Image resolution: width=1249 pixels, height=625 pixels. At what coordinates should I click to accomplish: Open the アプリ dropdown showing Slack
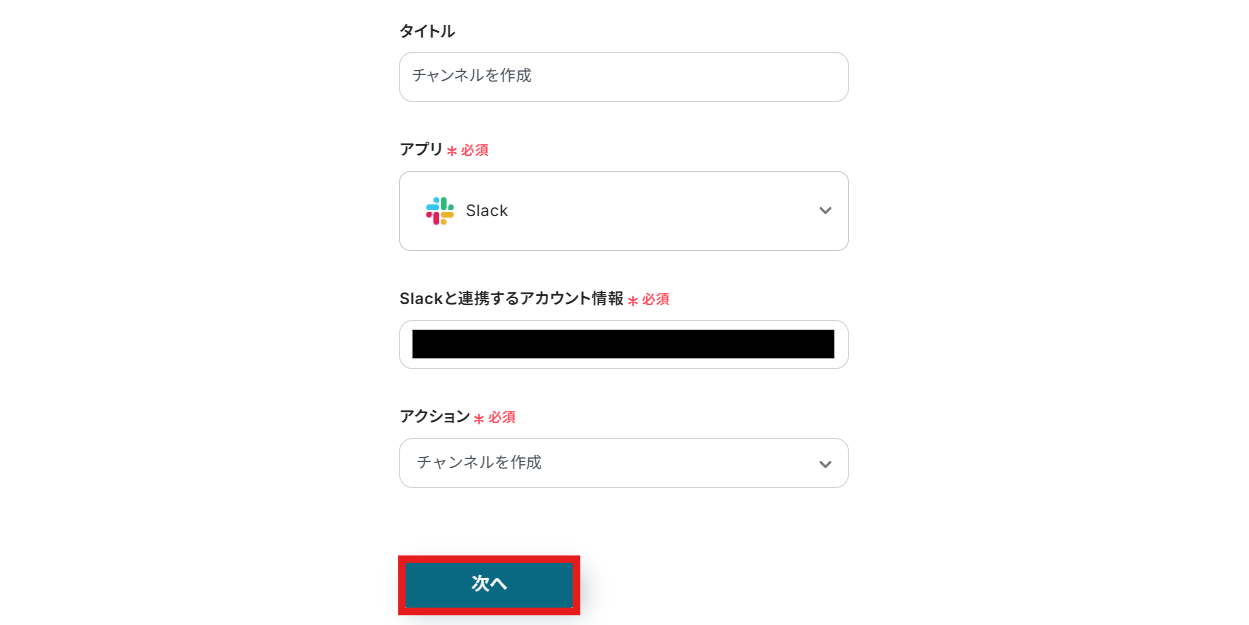[623, 210]
